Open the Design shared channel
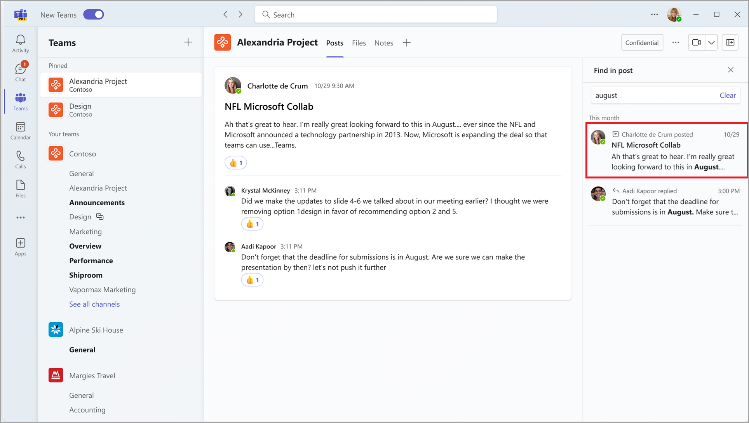749x423 pixels. 80,217
